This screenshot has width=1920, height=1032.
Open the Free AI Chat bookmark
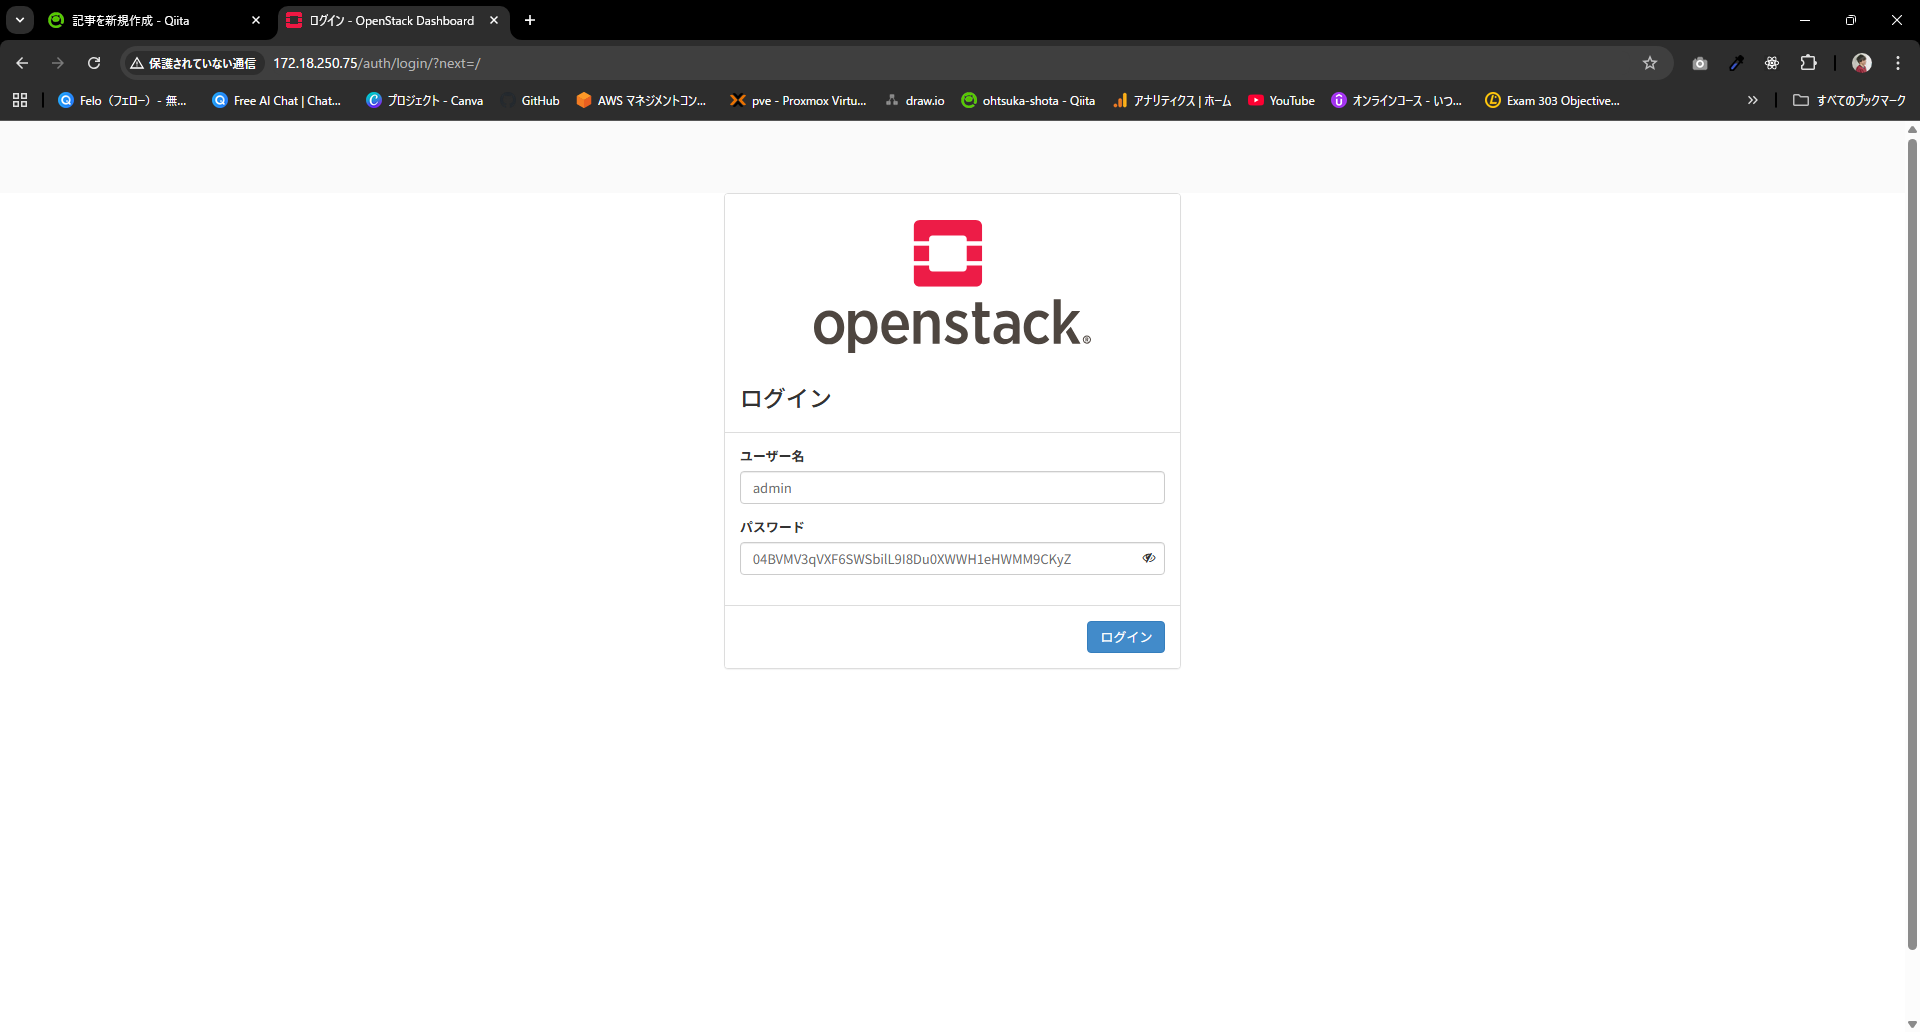coord(277,100)
